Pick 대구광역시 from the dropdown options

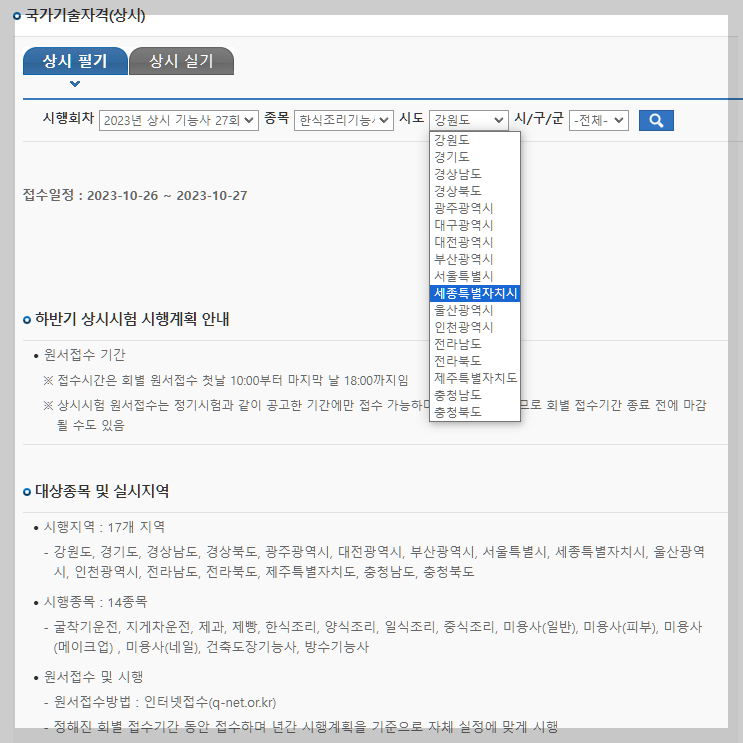coord(475,225)
